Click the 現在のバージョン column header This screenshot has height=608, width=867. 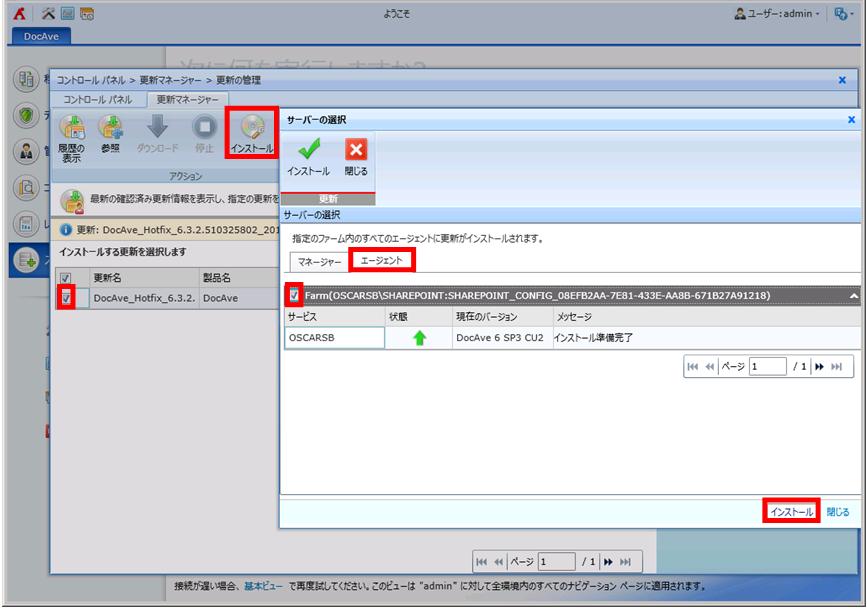pyautogui.click(x=503, y=317)
